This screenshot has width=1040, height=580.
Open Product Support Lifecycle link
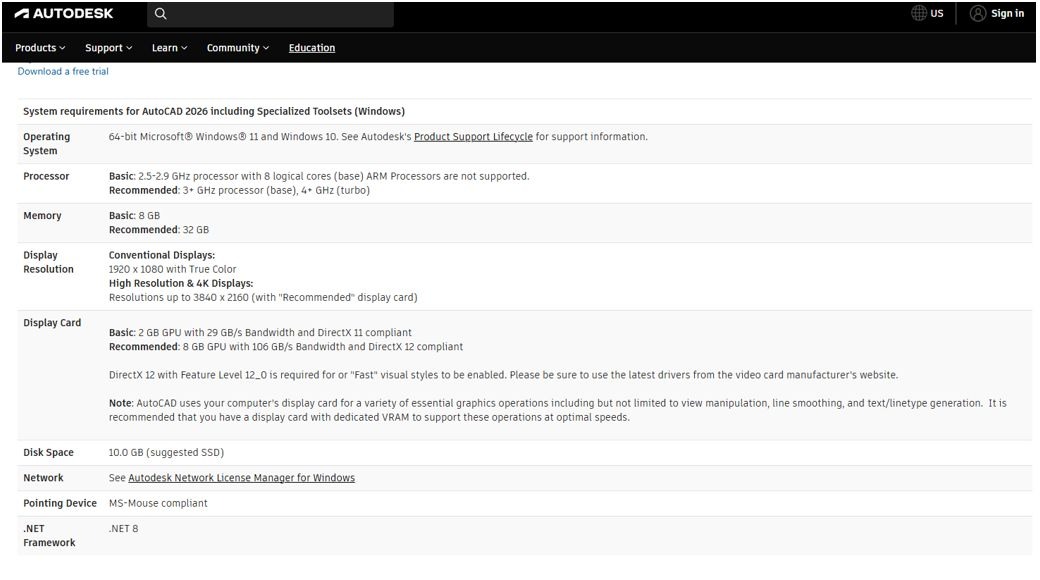(473, 137)
